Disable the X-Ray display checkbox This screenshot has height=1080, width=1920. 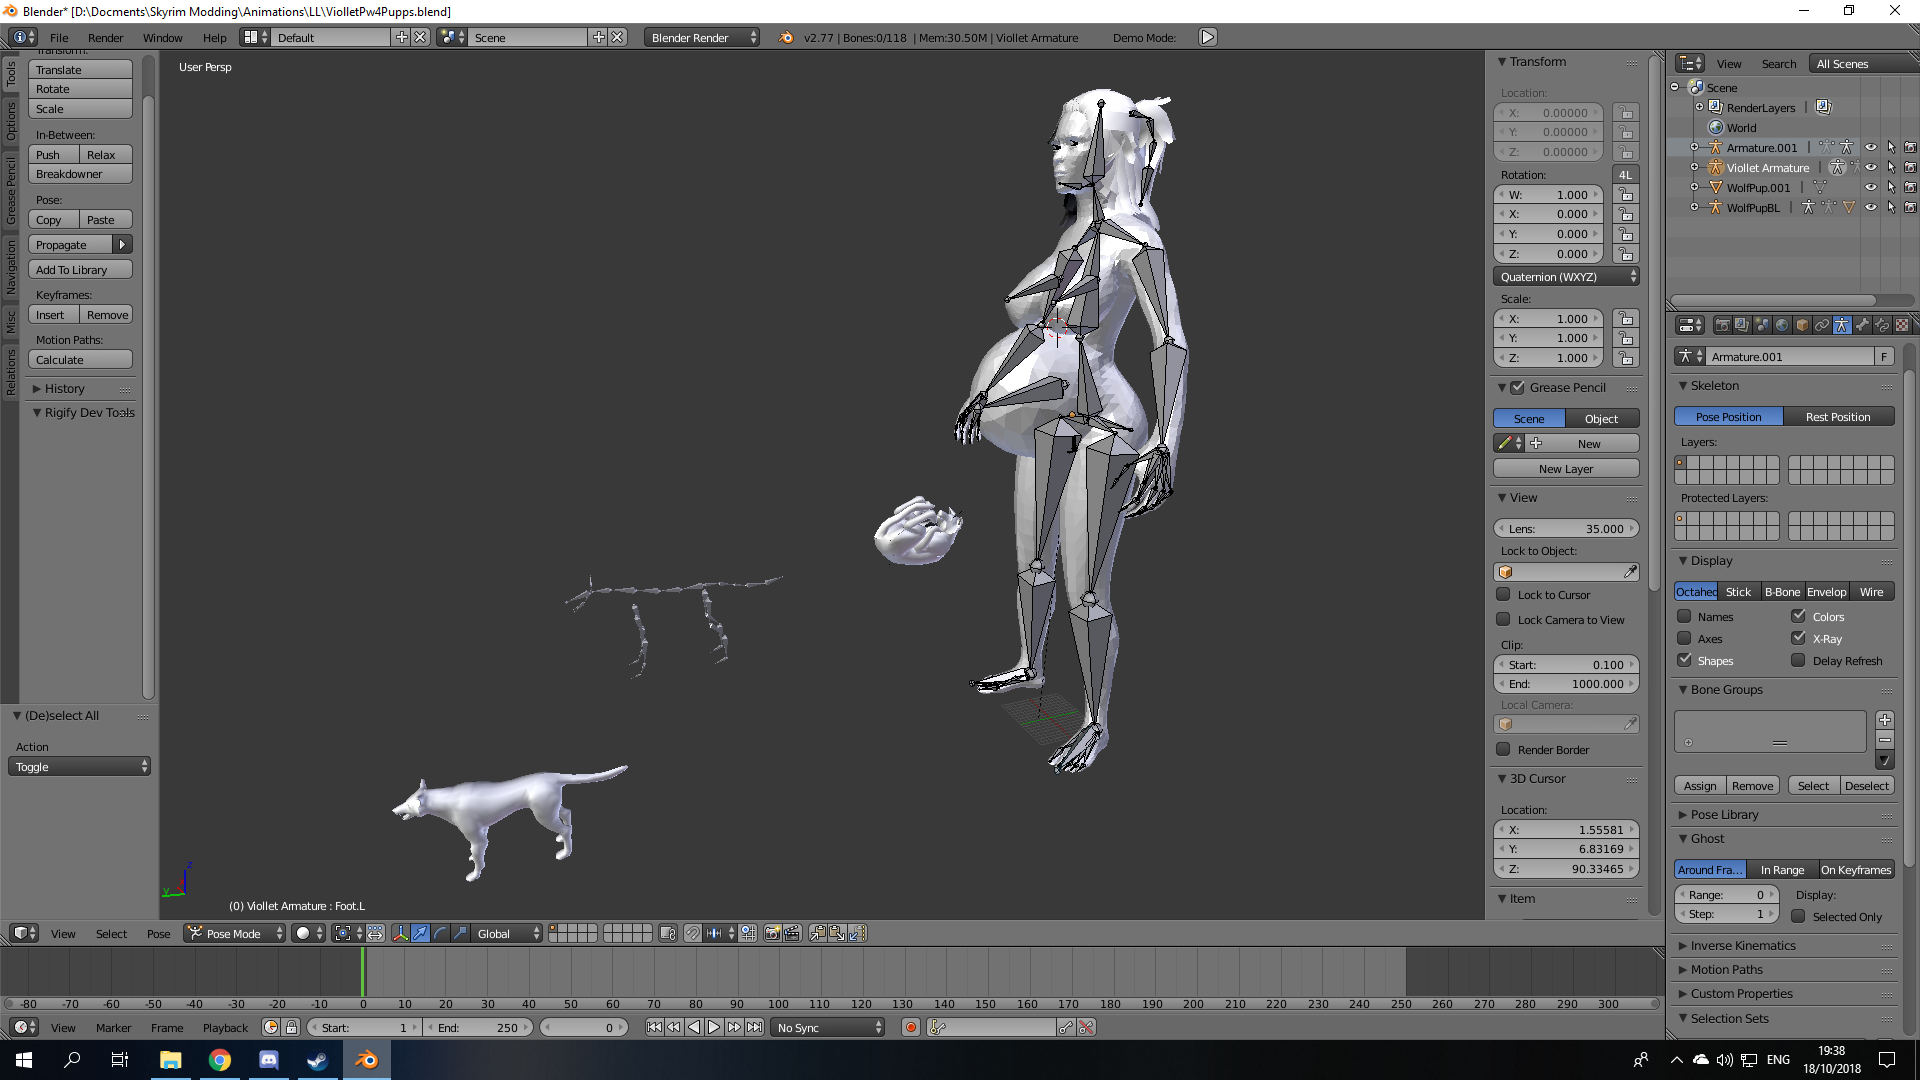pos(1798,638)
